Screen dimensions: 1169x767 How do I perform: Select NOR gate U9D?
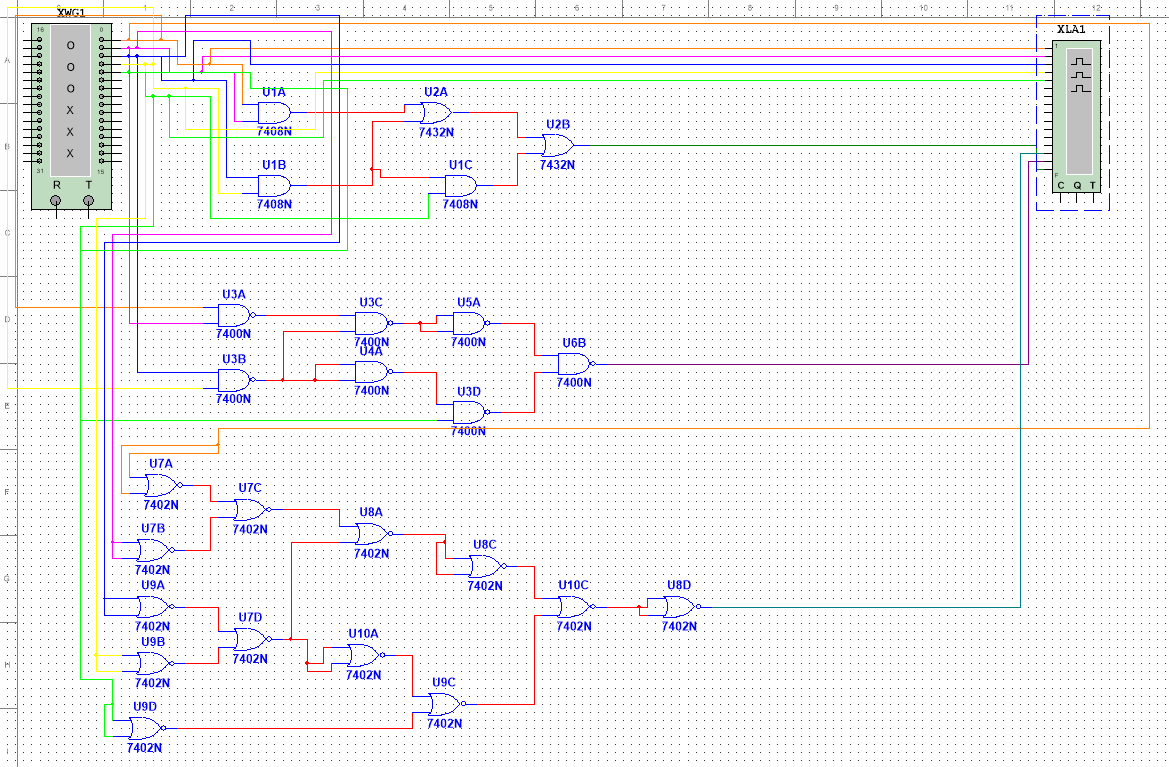click(x=146, y=728)
